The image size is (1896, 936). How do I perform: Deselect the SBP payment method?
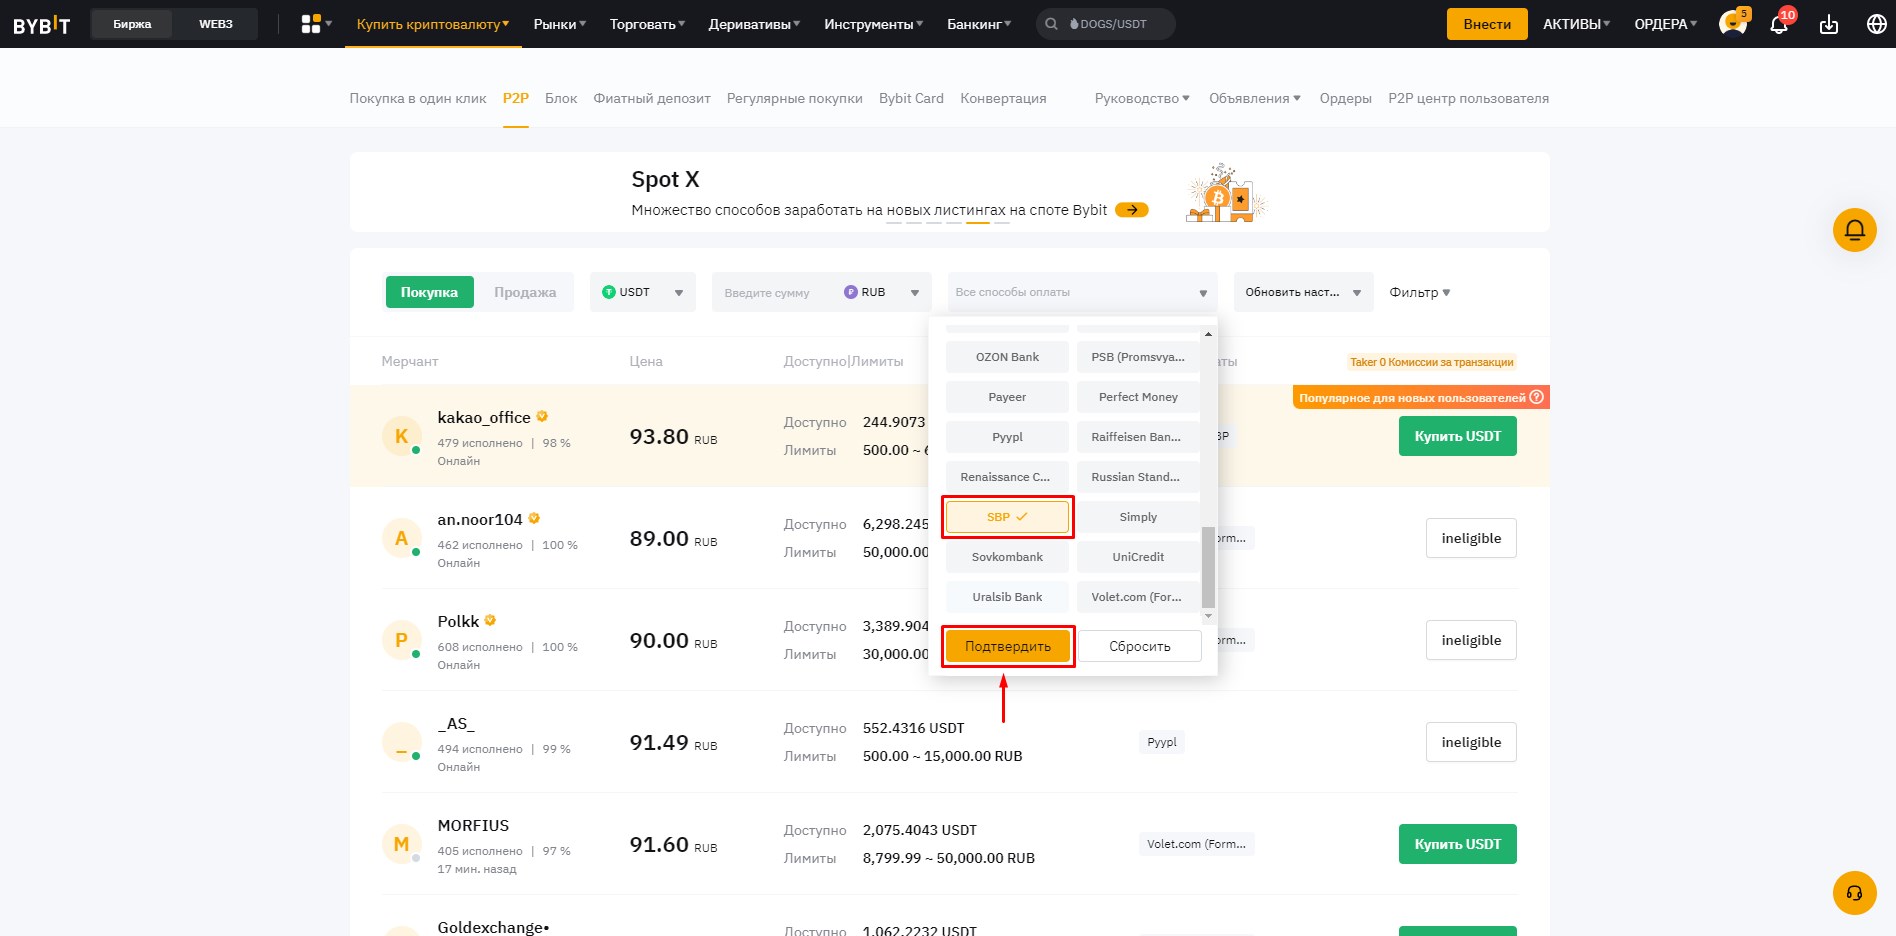click(1007, 517)
